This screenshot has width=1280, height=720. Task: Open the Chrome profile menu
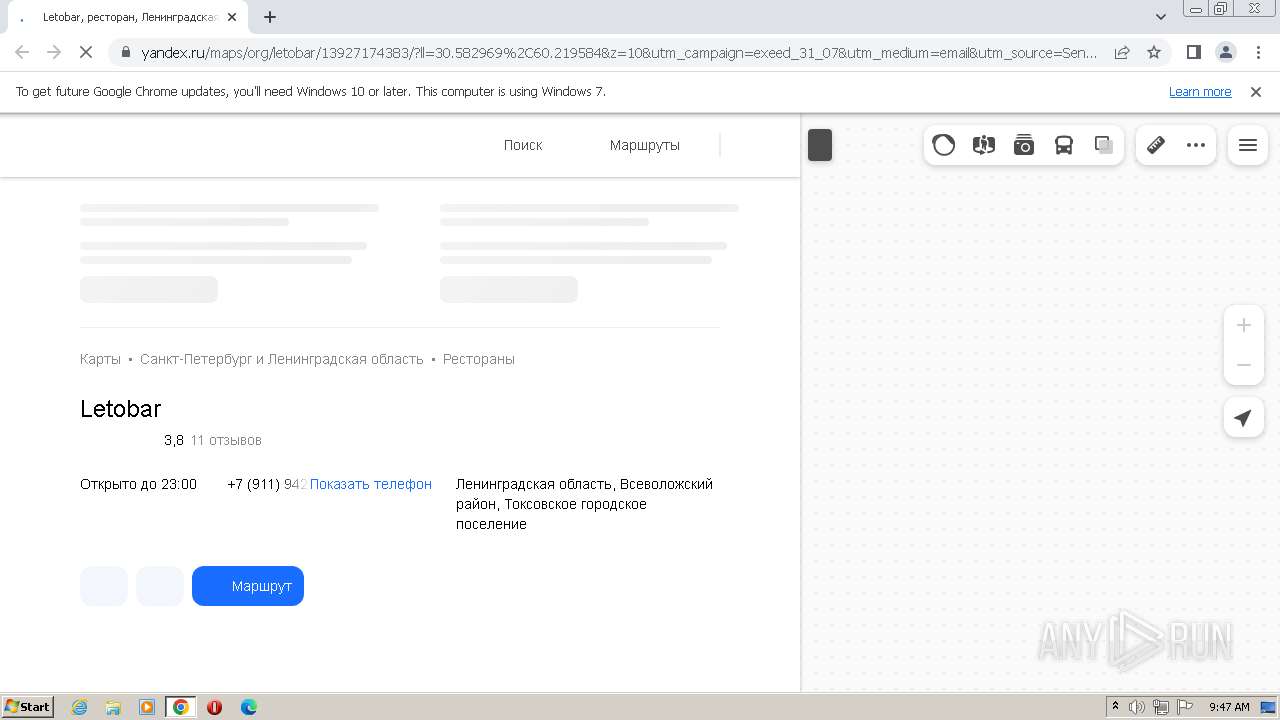(x=1225, y=52)
